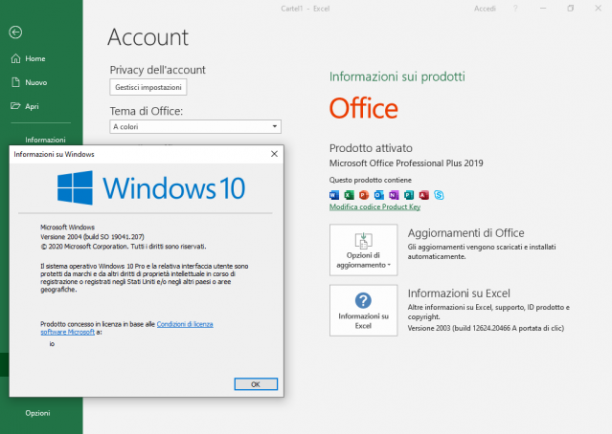Click the Publisher app icon
This screenshot has width=612, height=434.
[409, 195]
